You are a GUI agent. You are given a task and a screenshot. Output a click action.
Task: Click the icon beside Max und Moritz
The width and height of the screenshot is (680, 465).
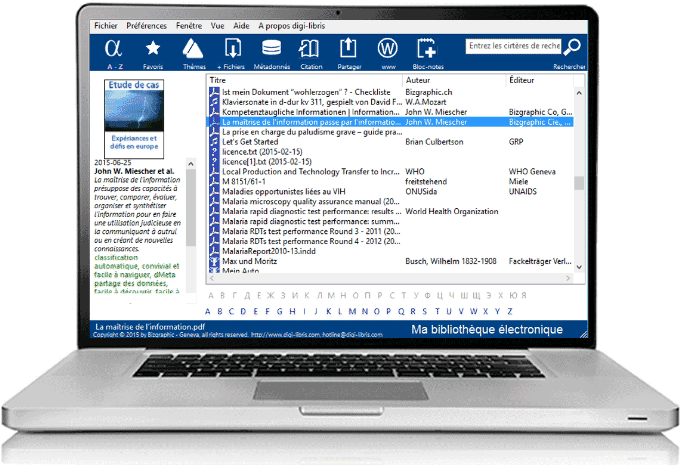point(214,262)
